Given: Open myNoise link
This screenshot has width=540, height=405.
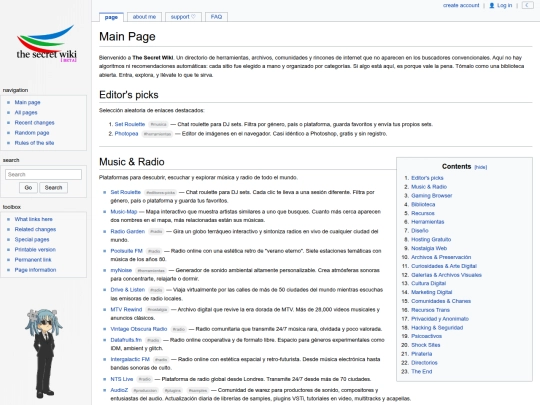Looking at the screenshot, I should pos(121,270).
